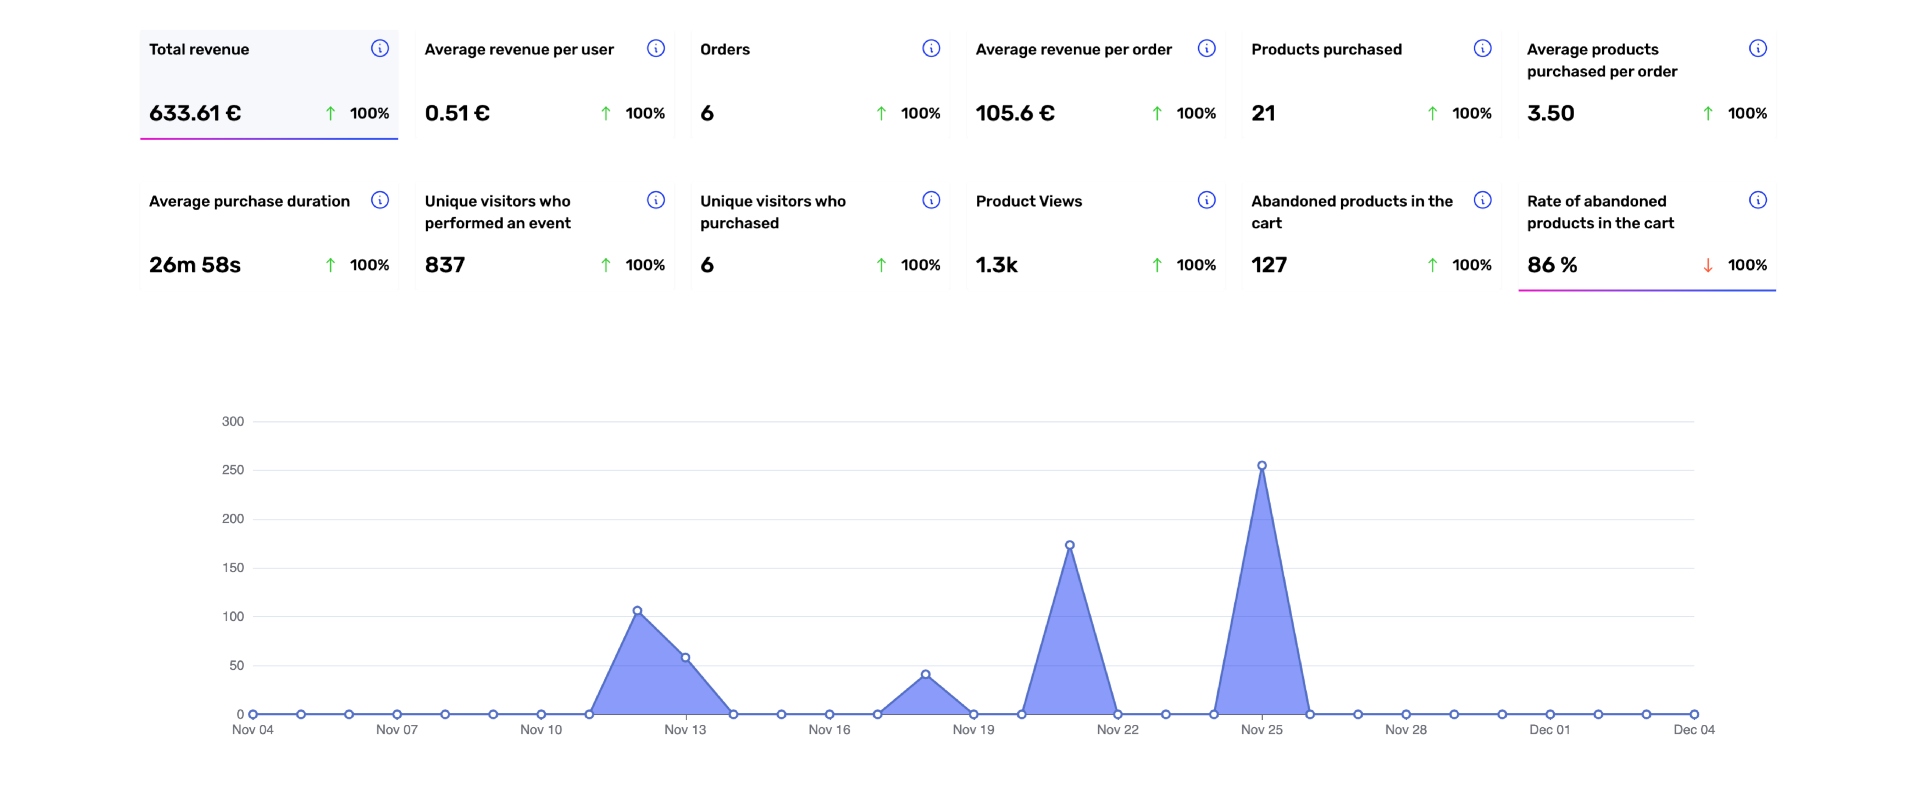
Task: Open info icon for Average revenue per order
Action: [1207, 48]
